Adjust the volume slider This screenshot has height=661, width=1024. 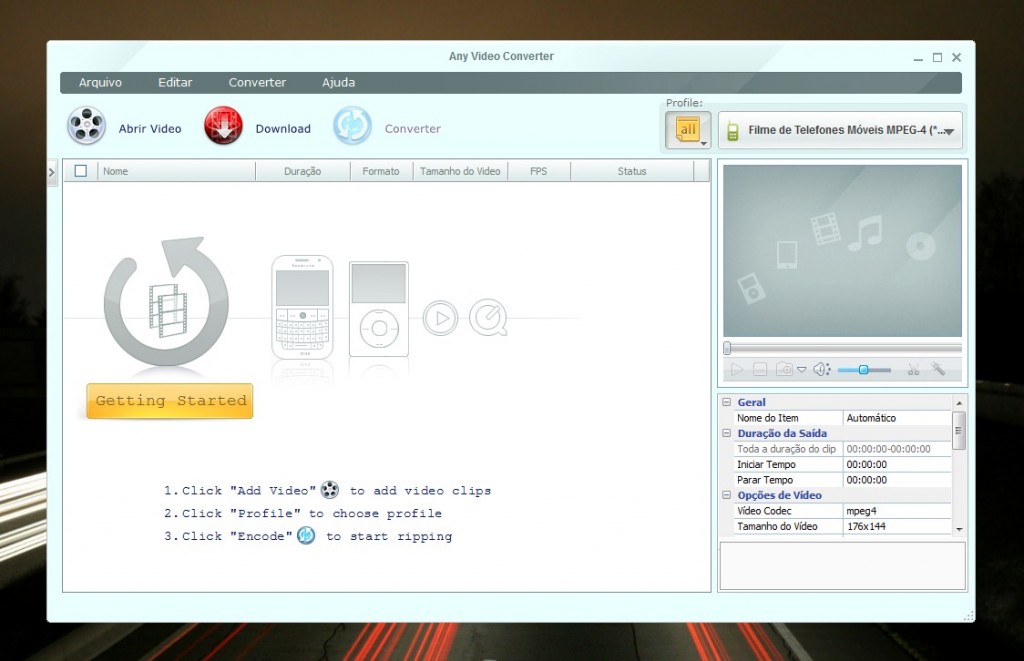(864, 370)
